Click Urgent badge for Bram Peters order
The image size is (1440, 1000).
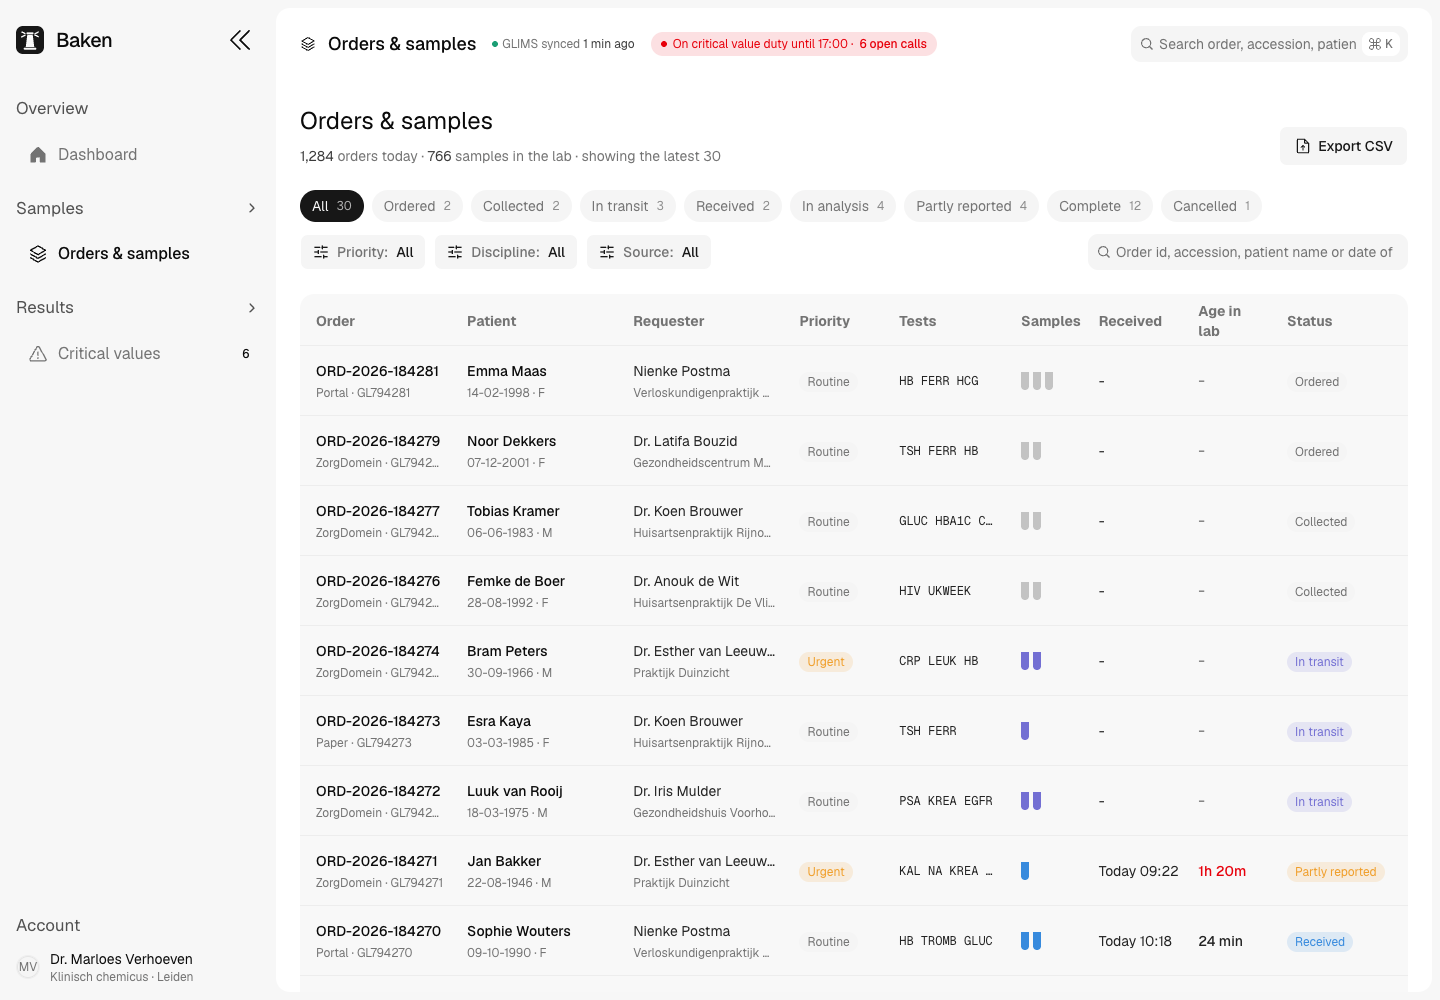coord(826,662)
